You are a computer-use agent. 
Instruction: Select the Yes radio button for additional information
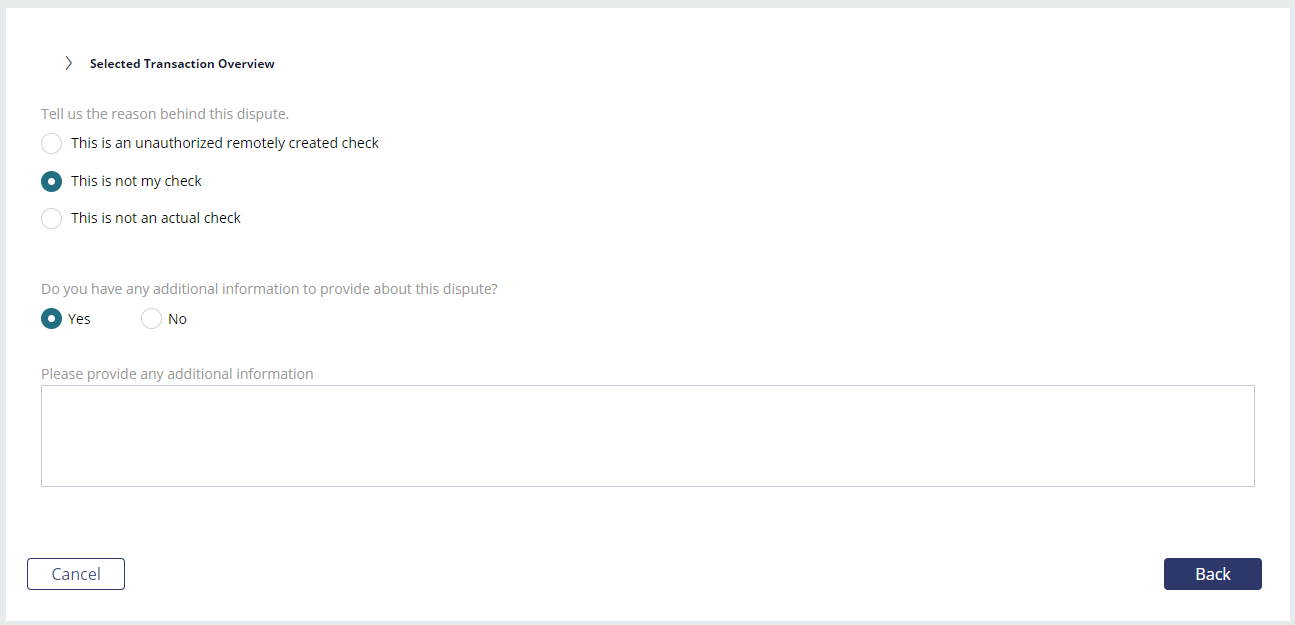pos(51,319)
